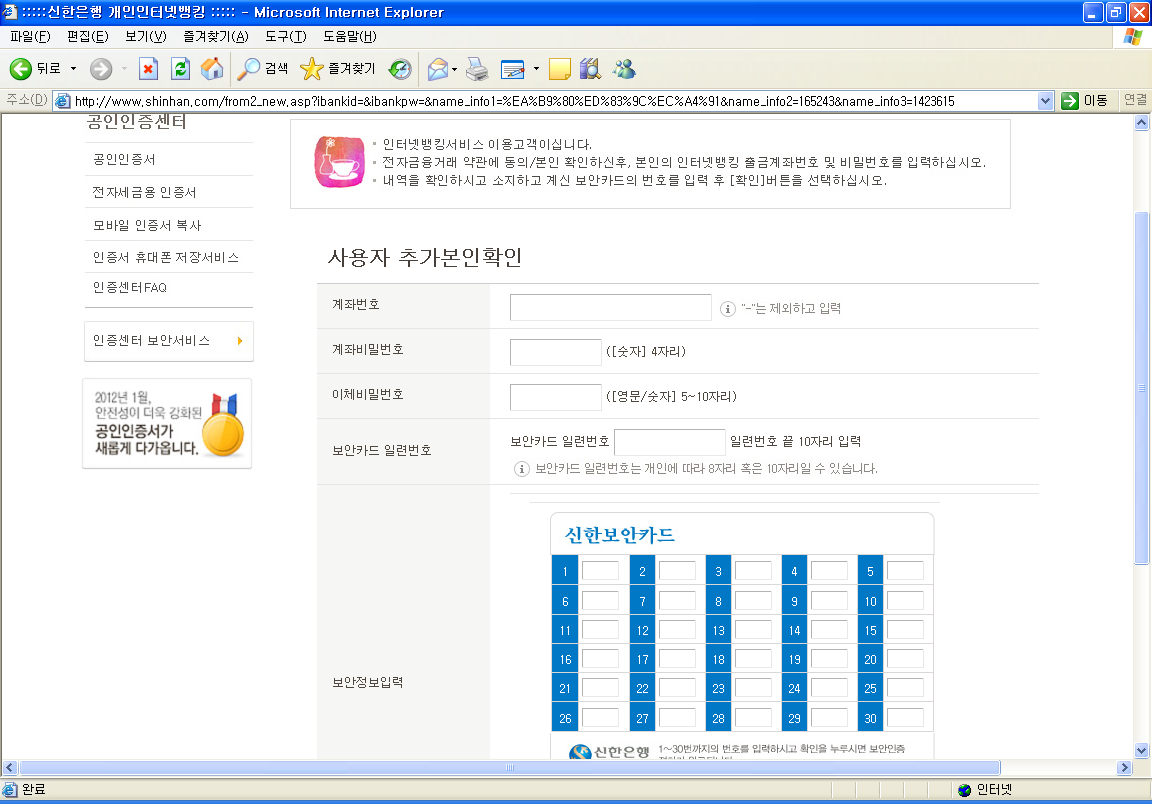The image size is (1152, 811).
Task: Open Favorites star icon
Action: [312, 69]
